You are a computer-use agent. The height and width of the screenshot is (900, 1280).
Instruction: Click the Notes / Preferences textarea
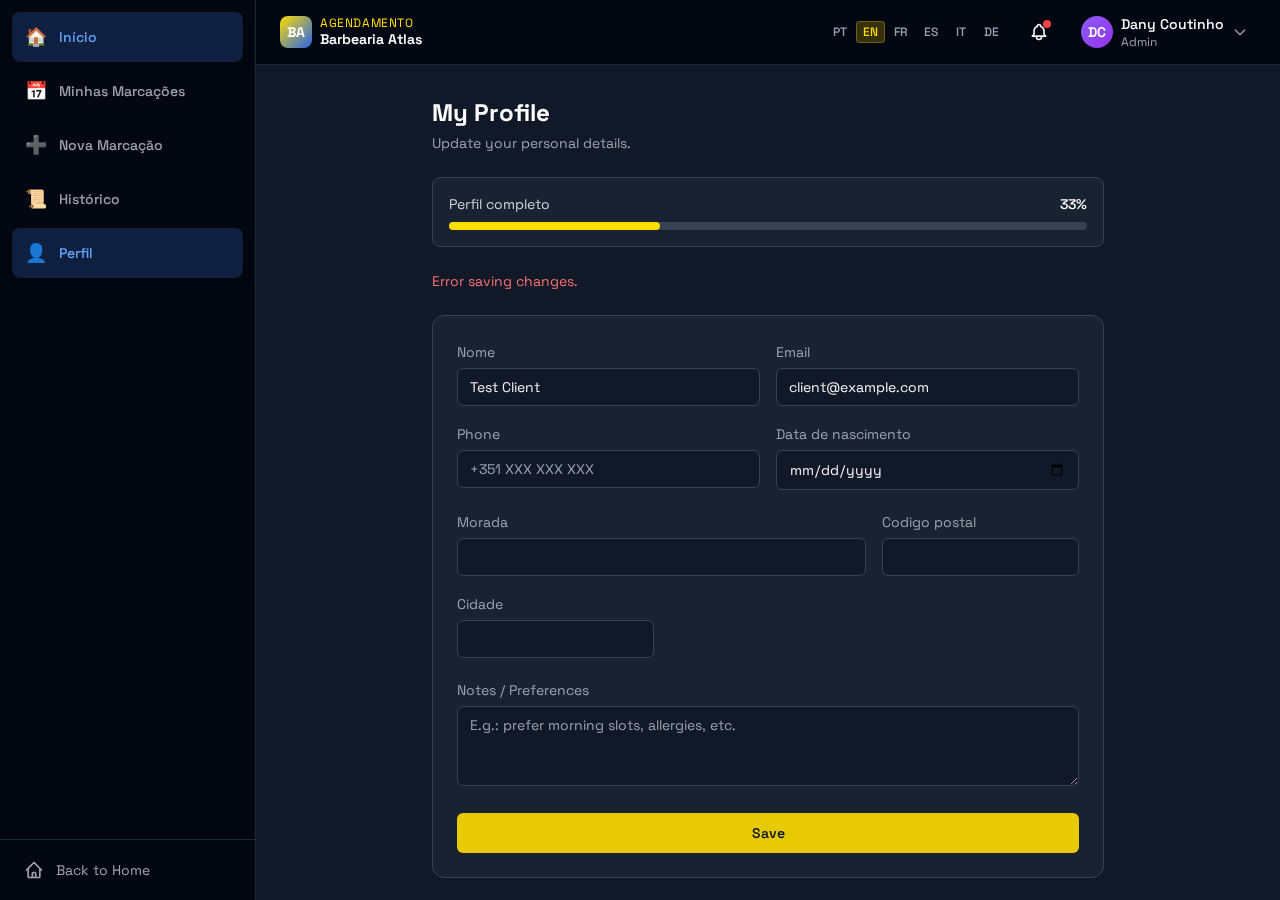768,746
